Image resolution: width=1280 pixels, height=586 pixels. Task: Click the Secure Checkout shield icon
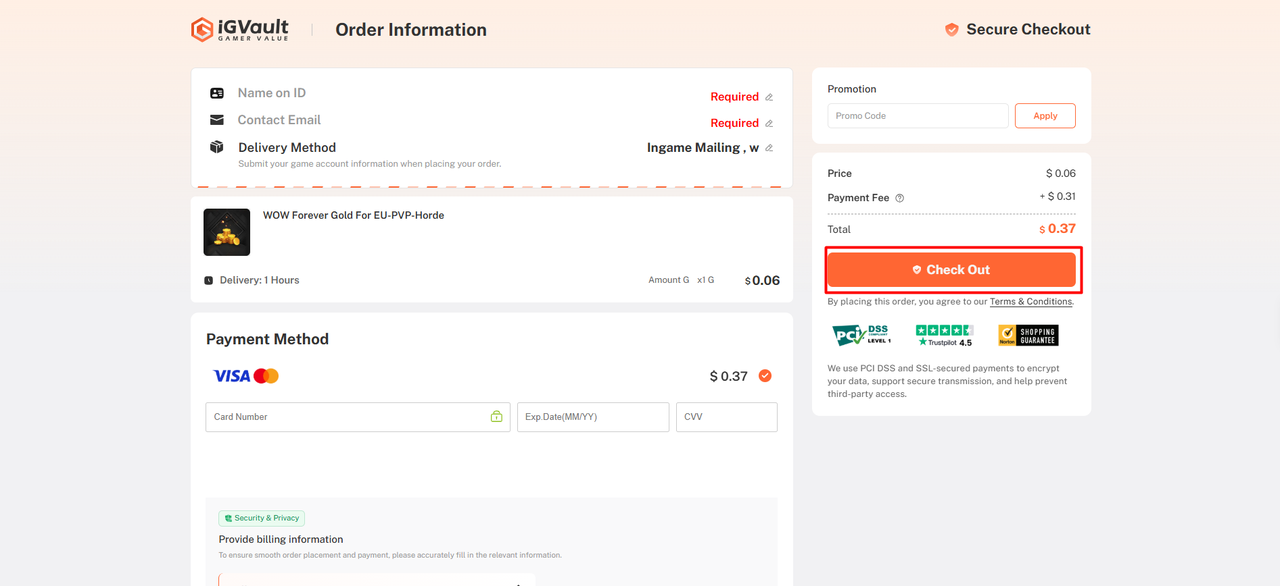pos(952,30)
